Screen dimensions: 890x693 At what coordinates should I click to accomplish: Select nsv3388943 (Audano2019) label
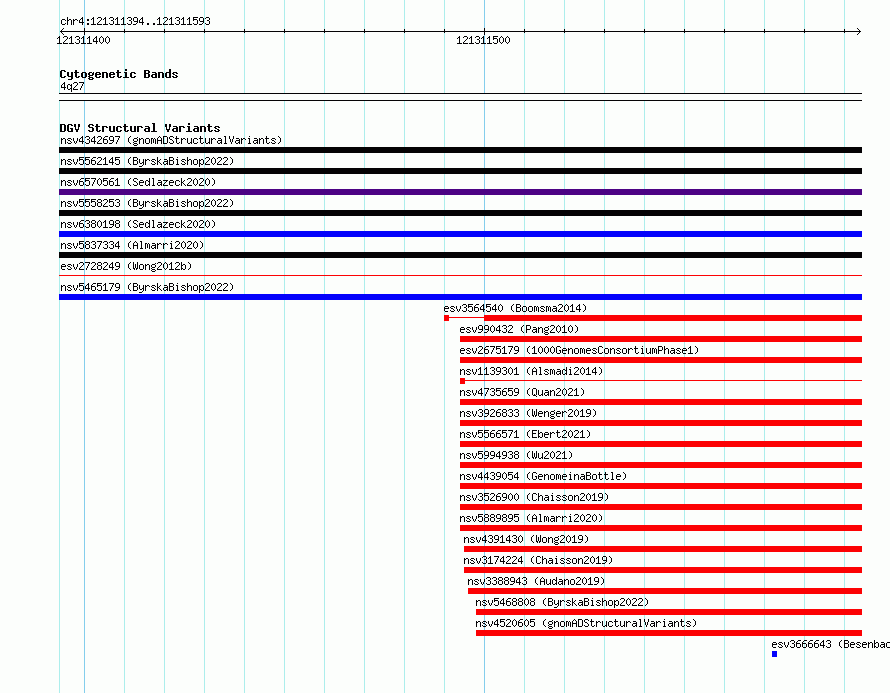(x=536, y=581)
